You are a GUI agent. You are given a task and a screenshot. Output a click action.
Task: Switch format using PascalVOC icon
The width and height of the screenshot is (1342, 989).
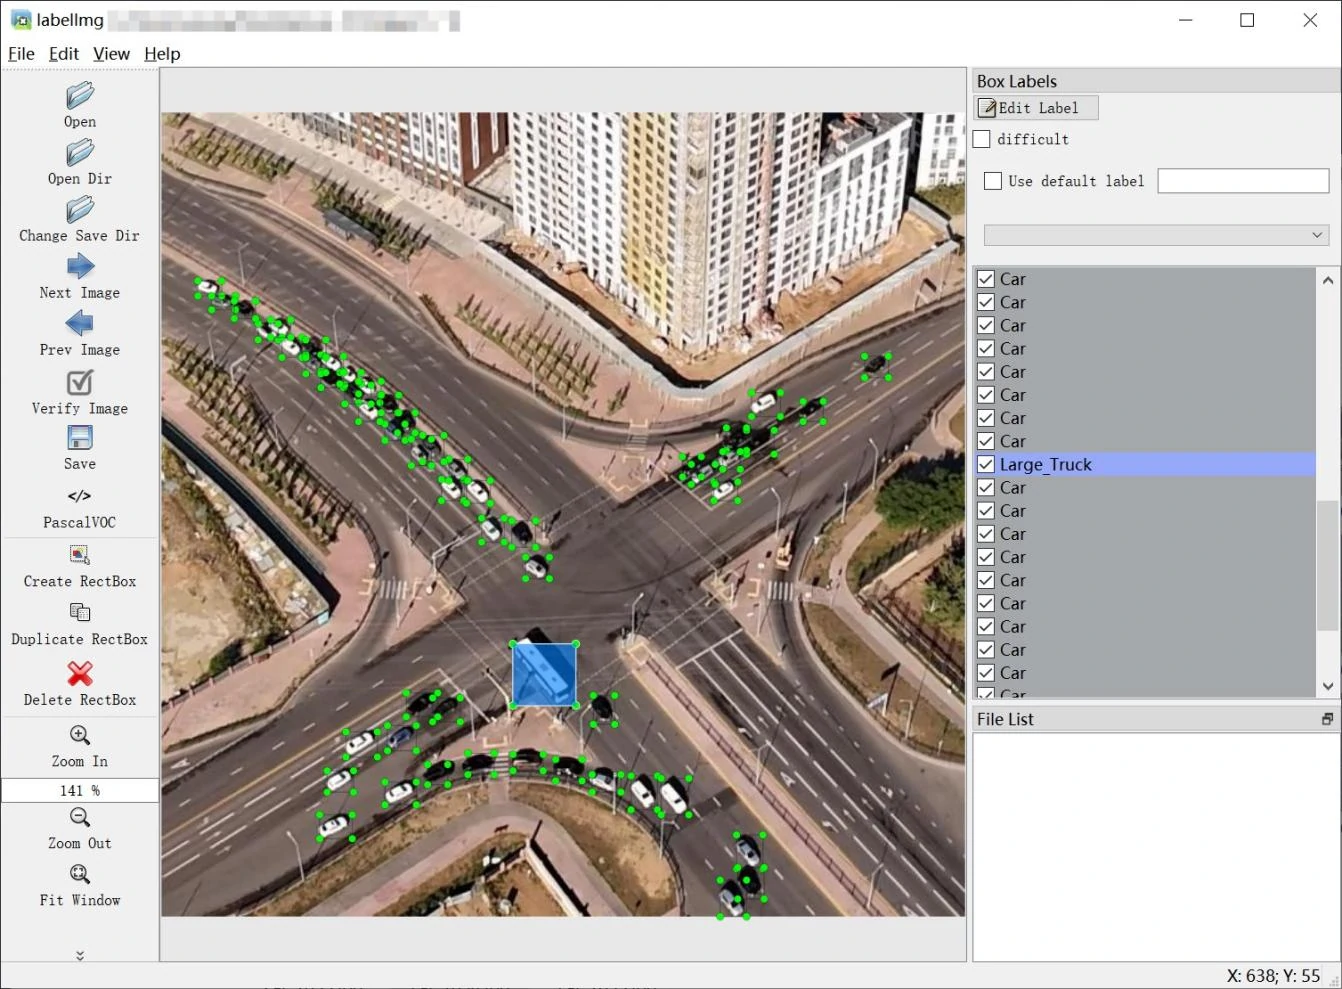click(x=80, y=496)
